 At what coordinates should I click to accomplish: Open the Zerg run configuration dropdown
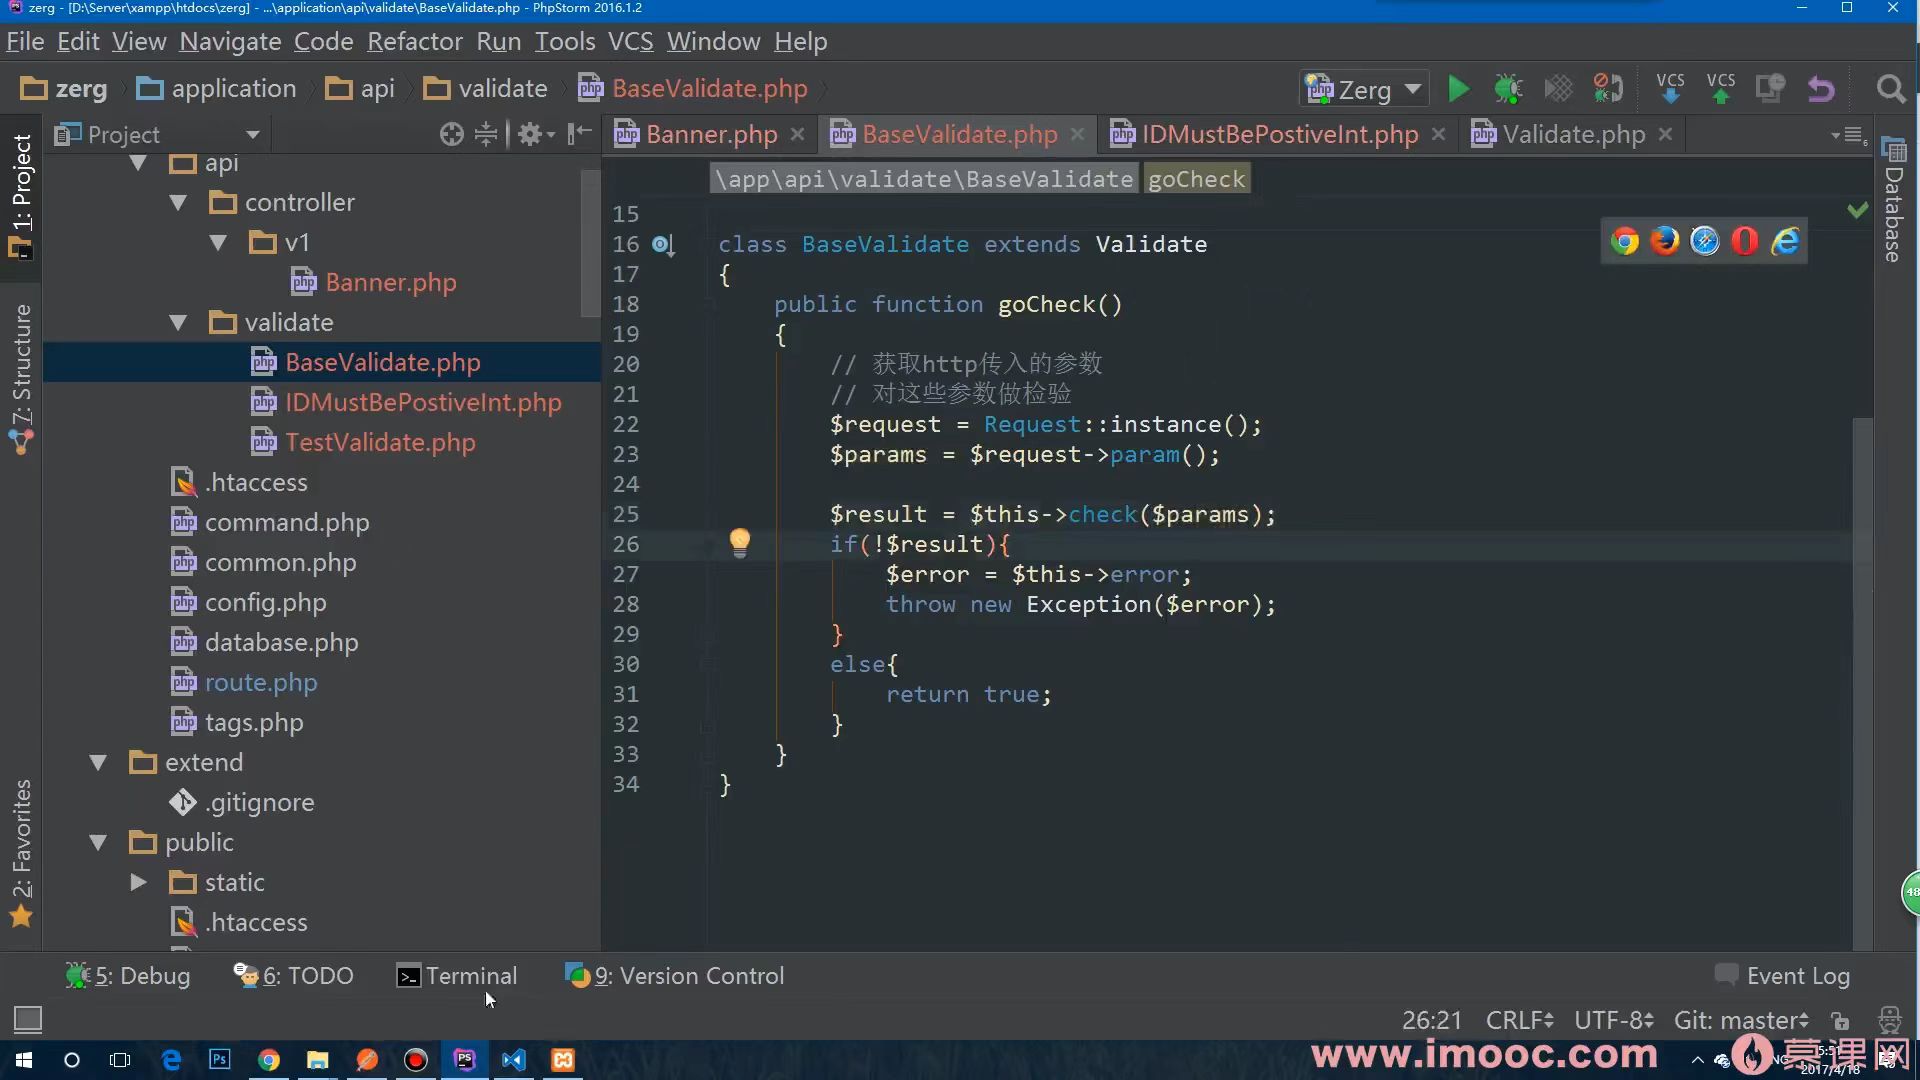tap(1364, 89)
